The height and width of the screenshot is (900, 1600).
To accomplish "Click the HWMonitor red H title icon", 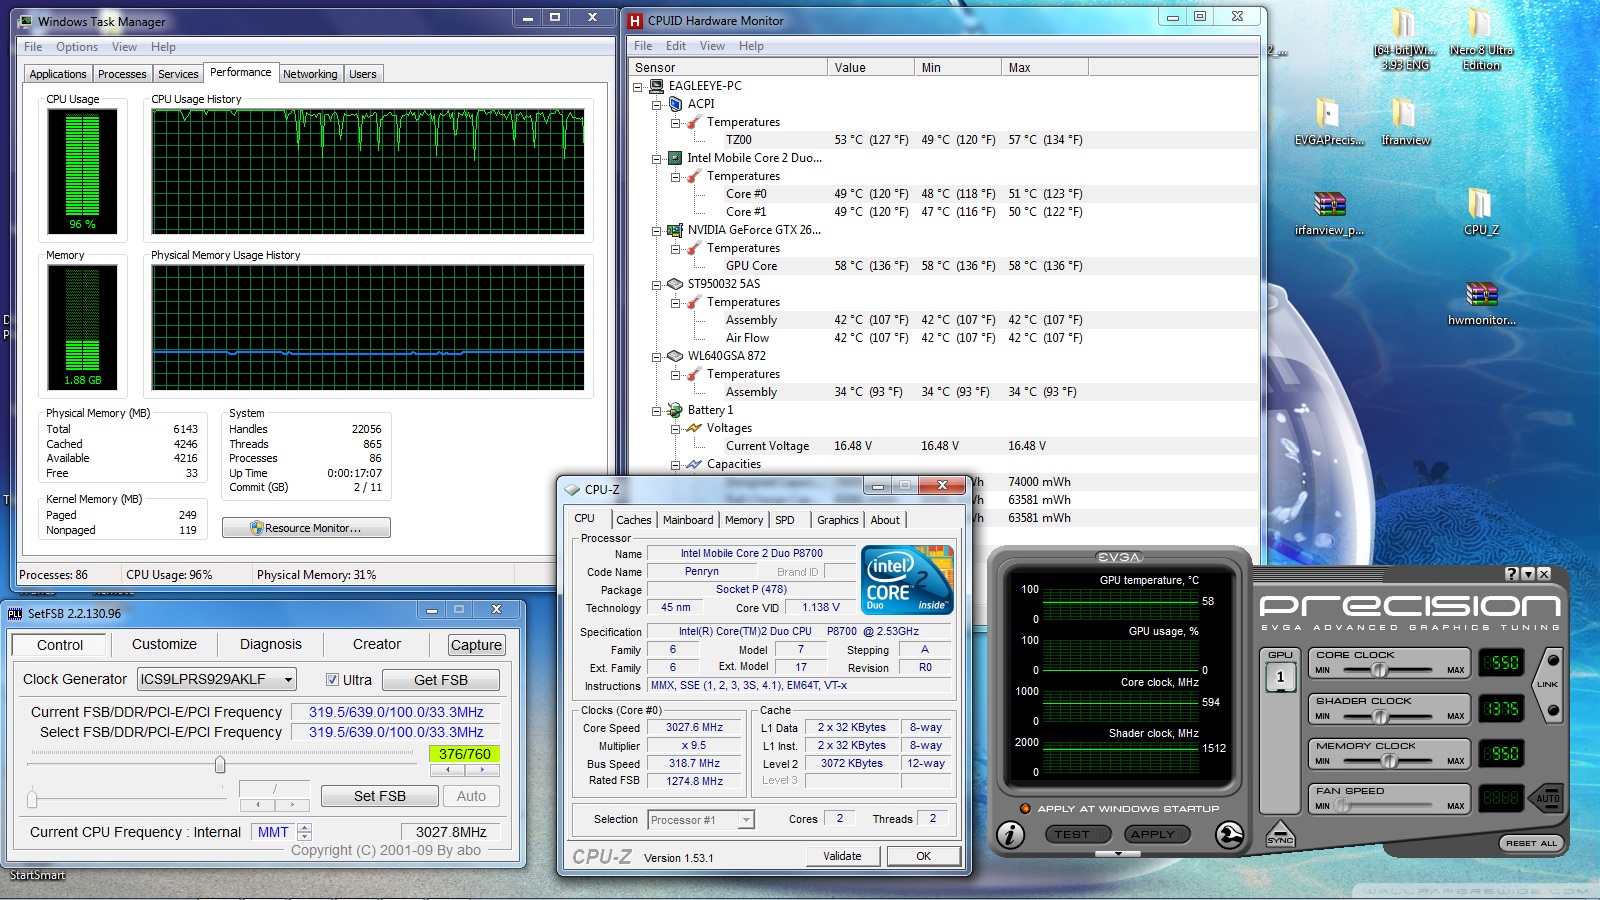I will click(635, 20).
